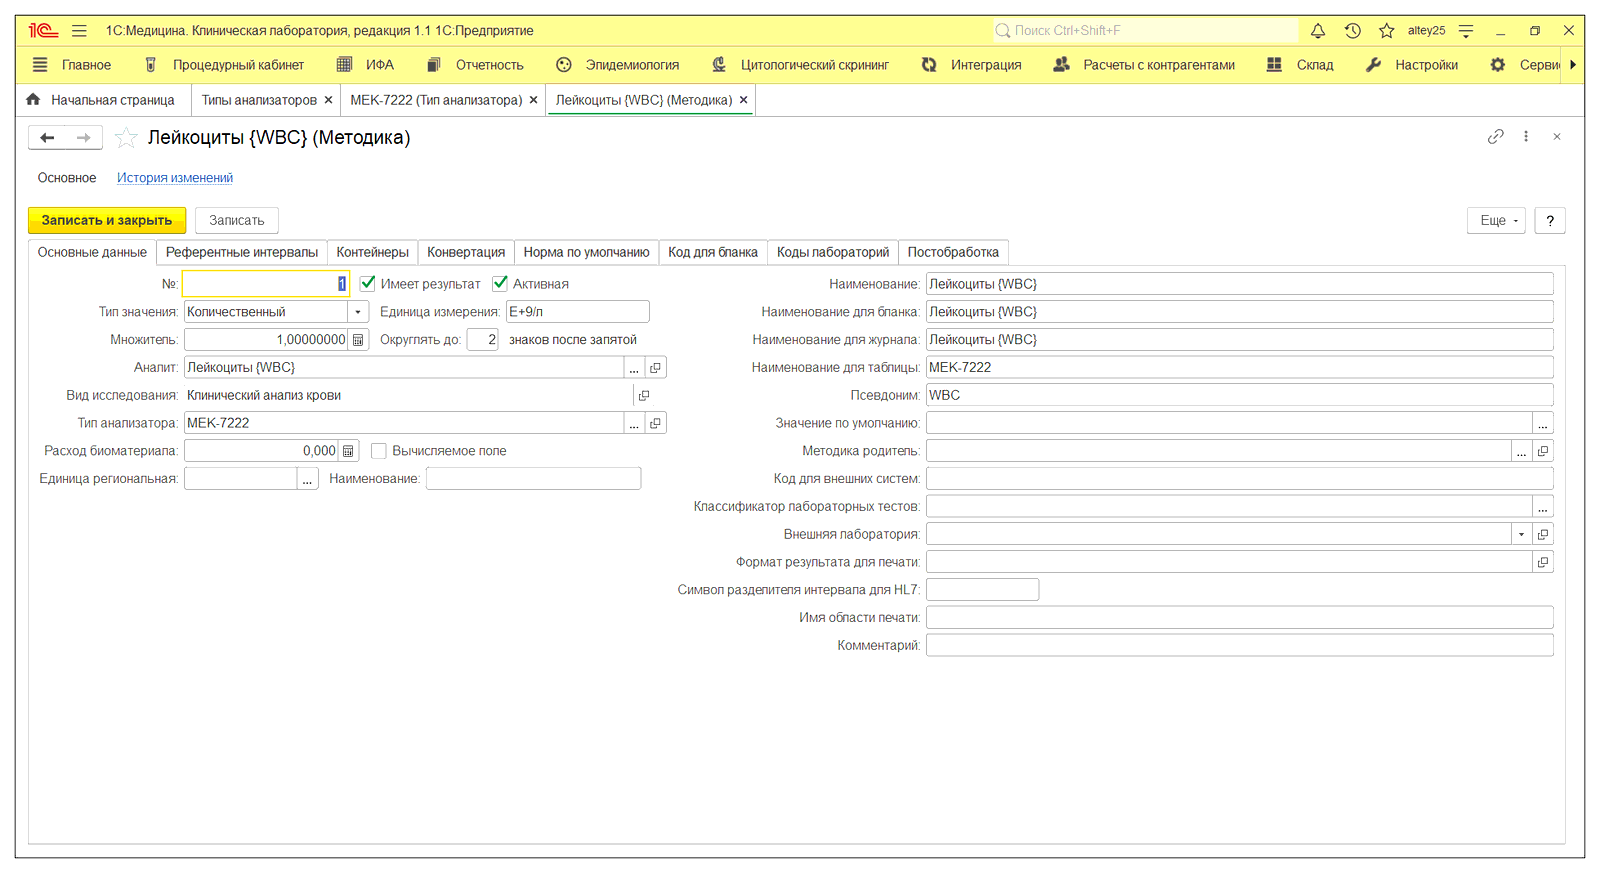Open notifications bell

(x=1318, y=31)
